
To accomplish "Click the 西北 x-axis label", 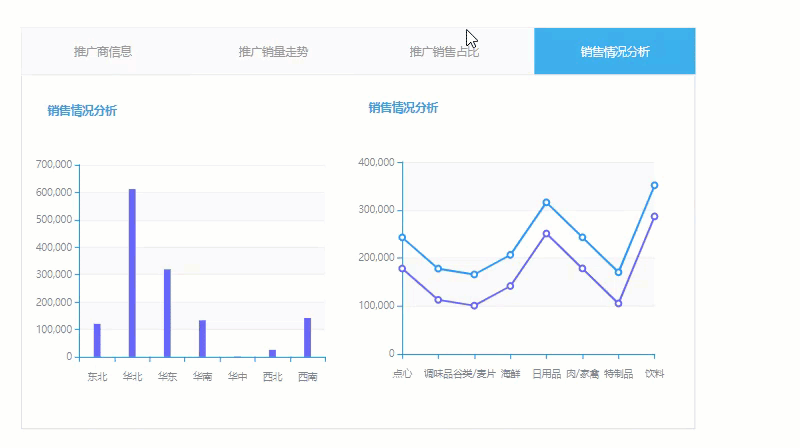I will [x=272, y=377].
